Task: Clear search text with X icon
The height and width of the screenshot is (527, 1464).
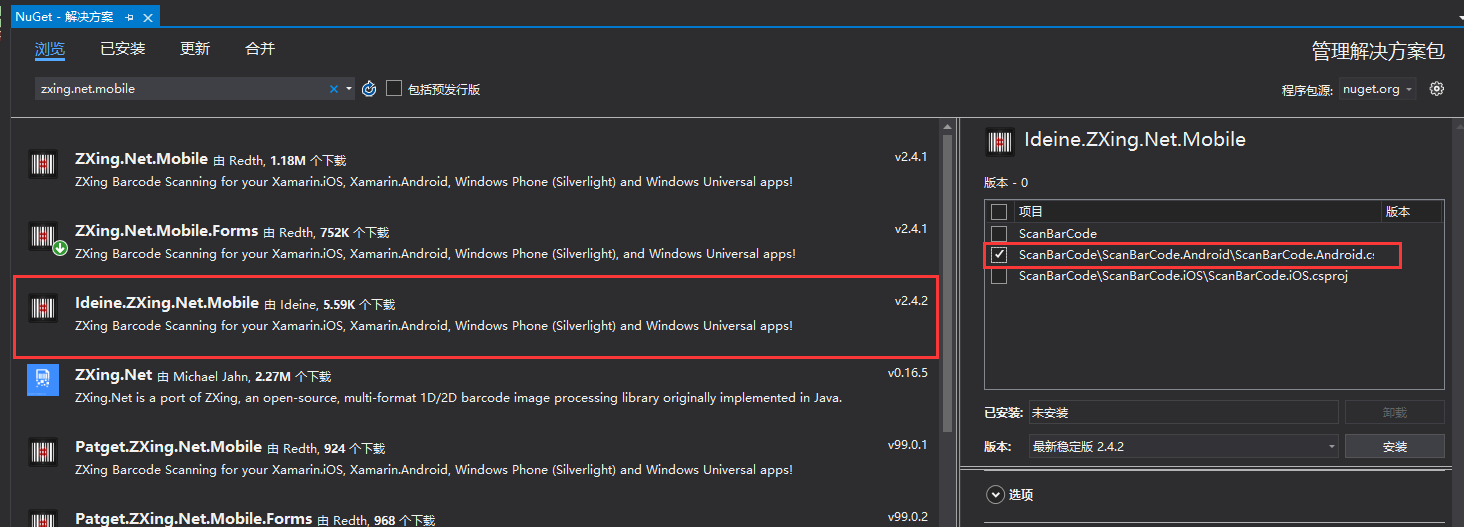Action: pyautogui.click(x=334, y=89)
